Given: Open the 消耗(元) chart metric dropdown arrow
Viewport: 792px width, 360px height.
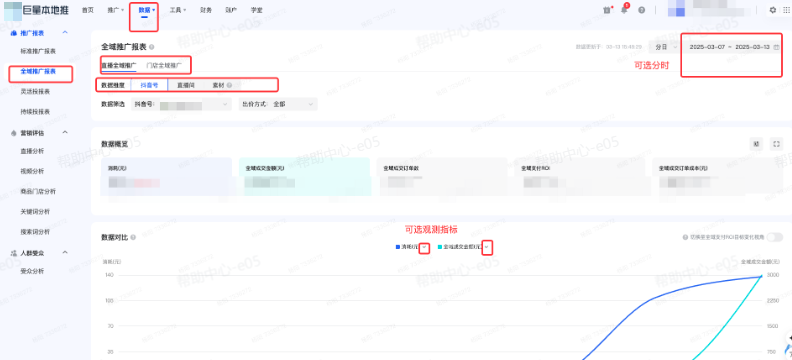Looking at the screenshot, I should [425, 247].
